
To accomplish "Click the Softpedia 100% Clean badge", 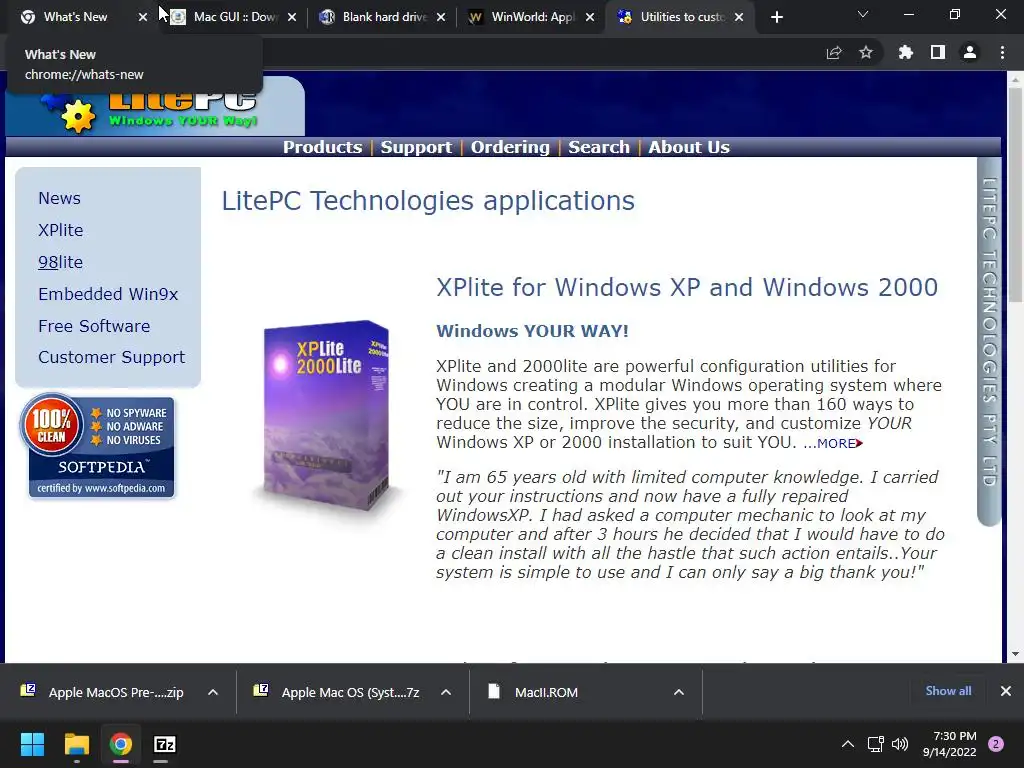I will pyautogui.click(x=99, y=446).
